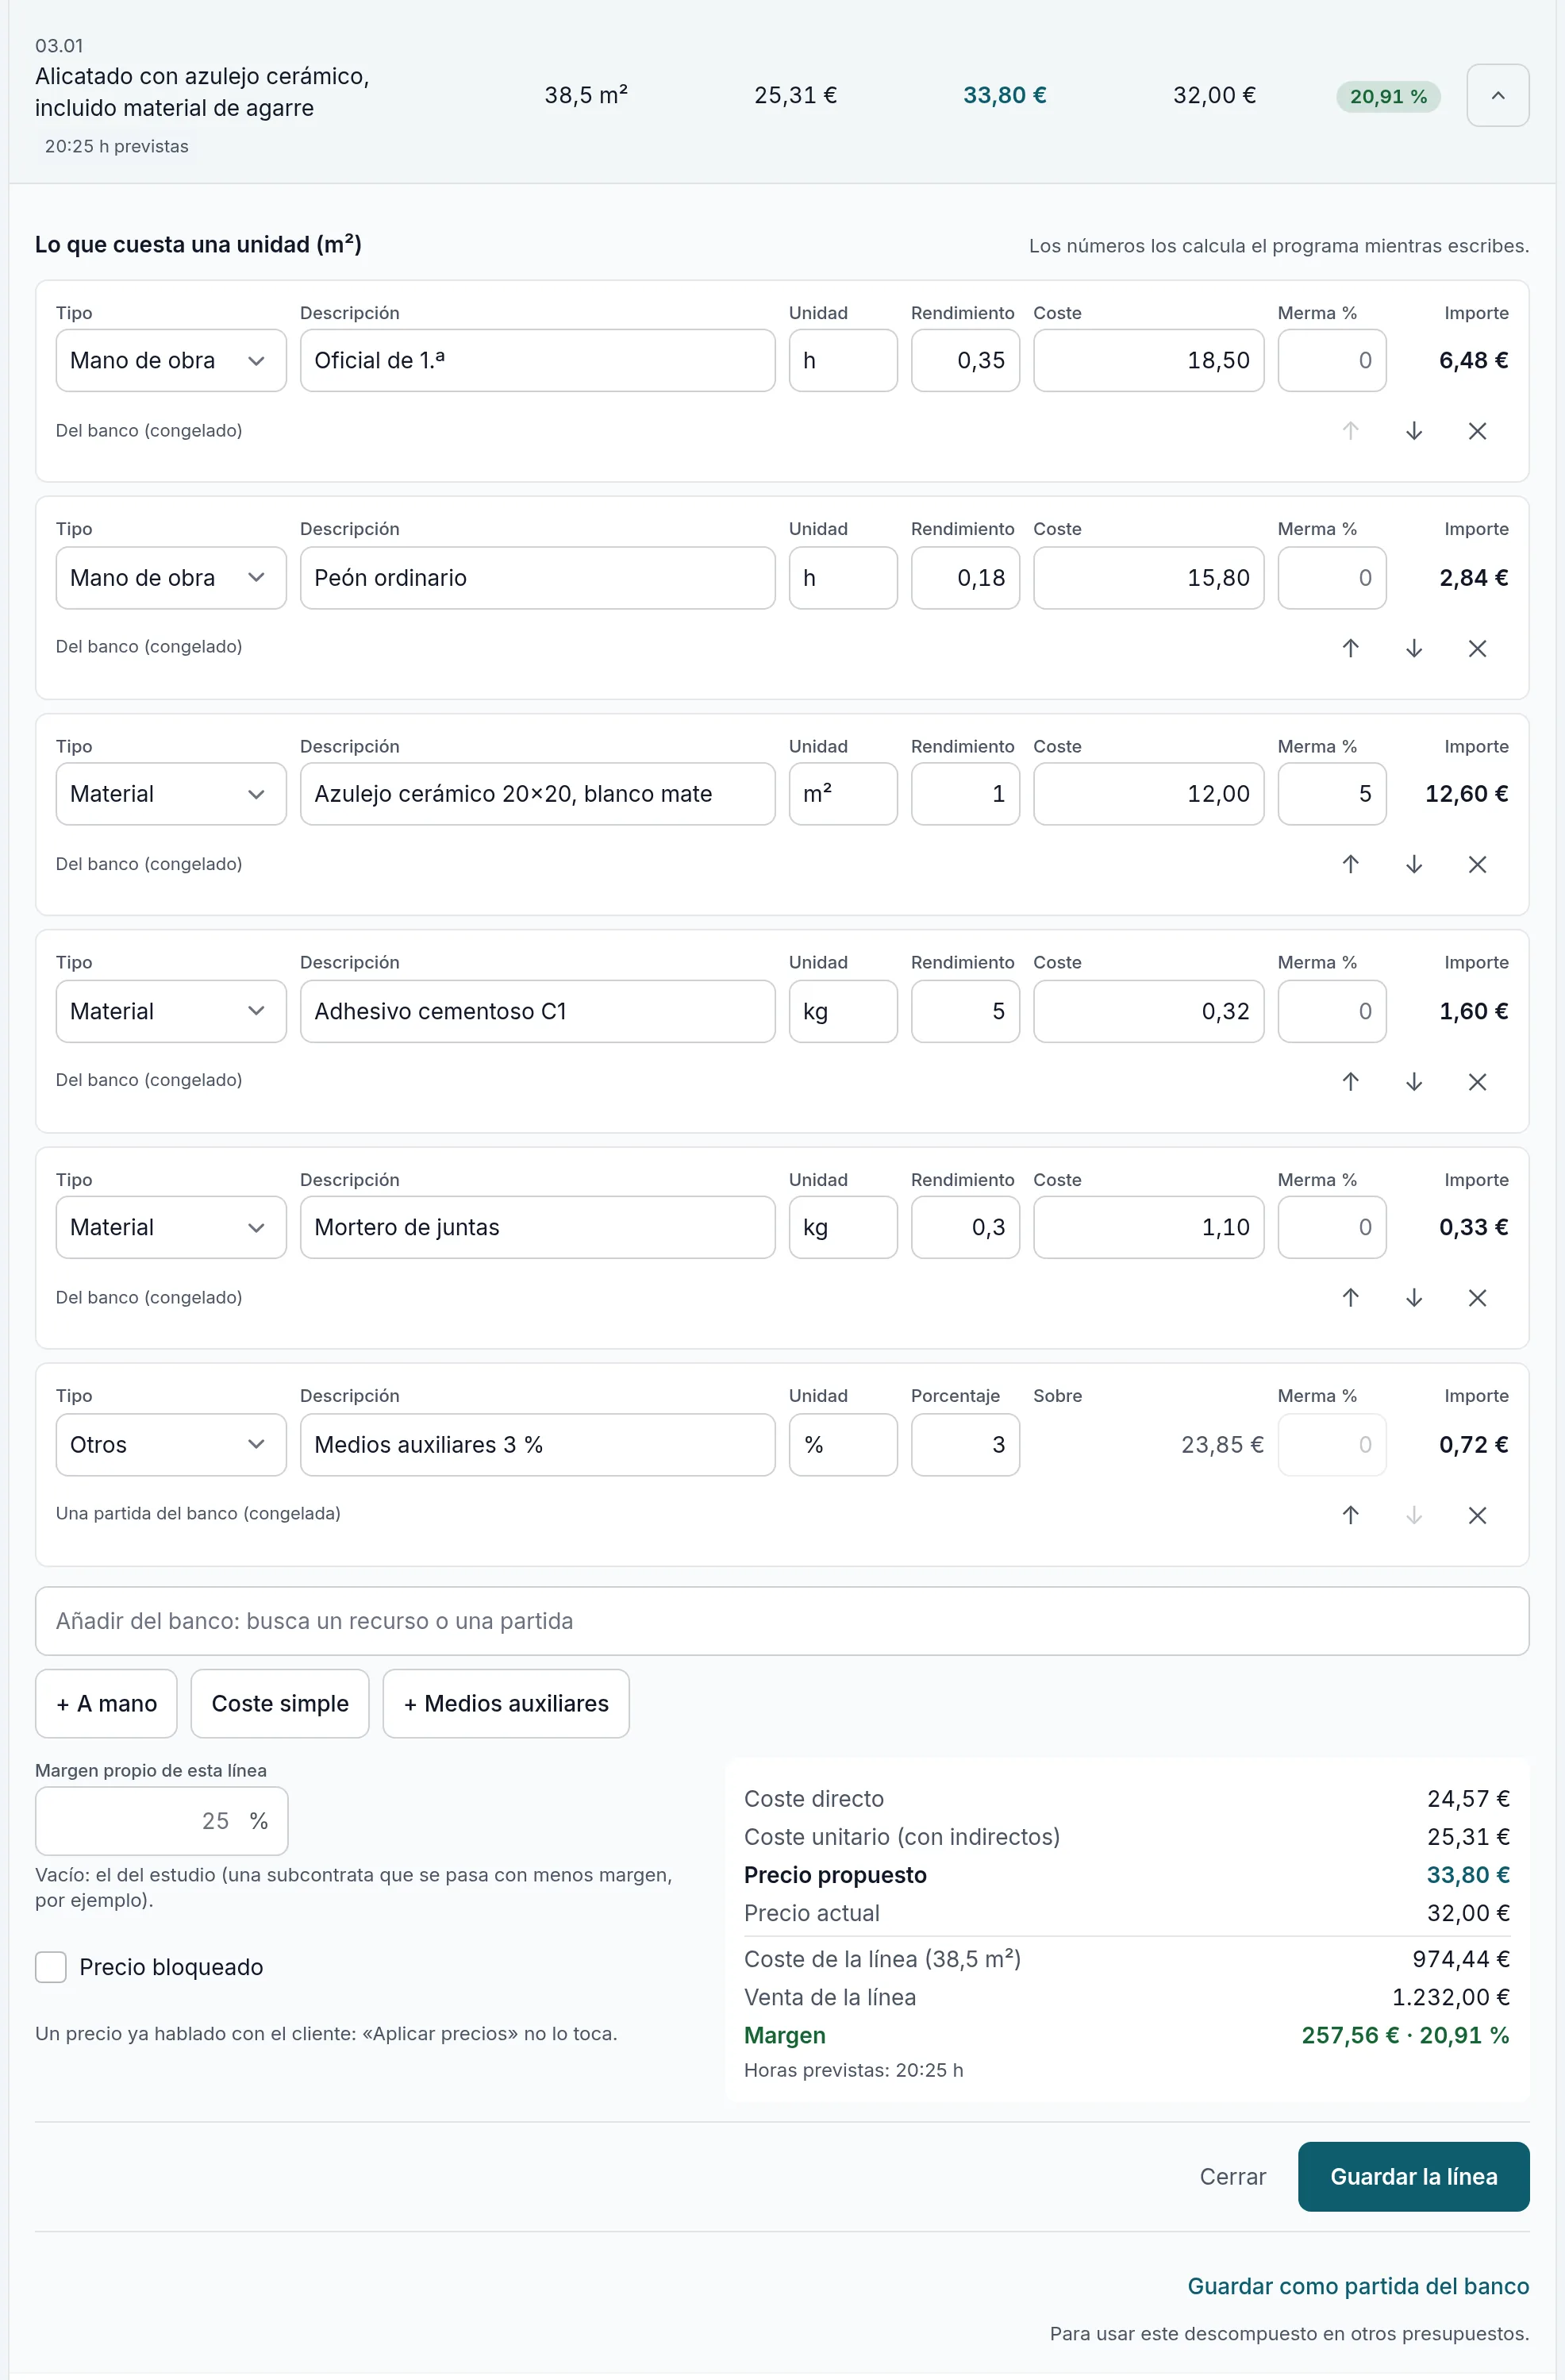
Task: Click the 33,80 € value in the 03.01 header
Action: [1004, 95]
